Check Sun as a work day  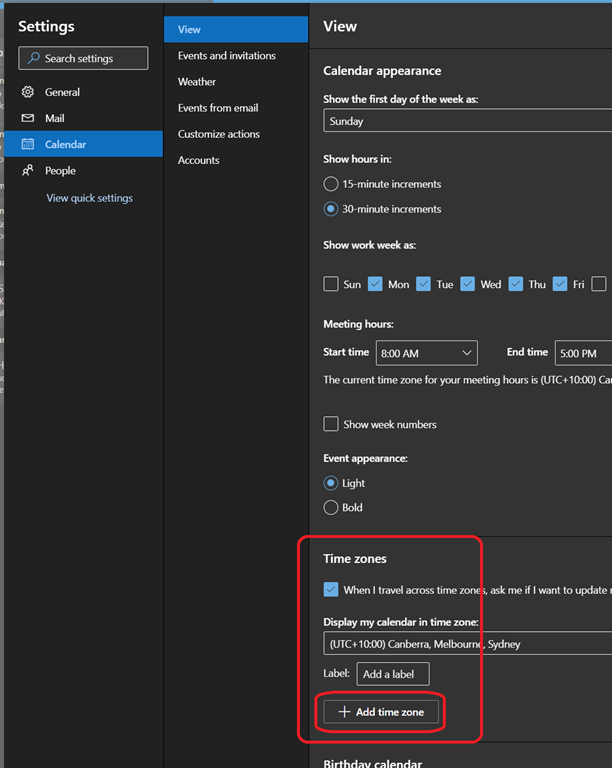(x=331, y=284)
